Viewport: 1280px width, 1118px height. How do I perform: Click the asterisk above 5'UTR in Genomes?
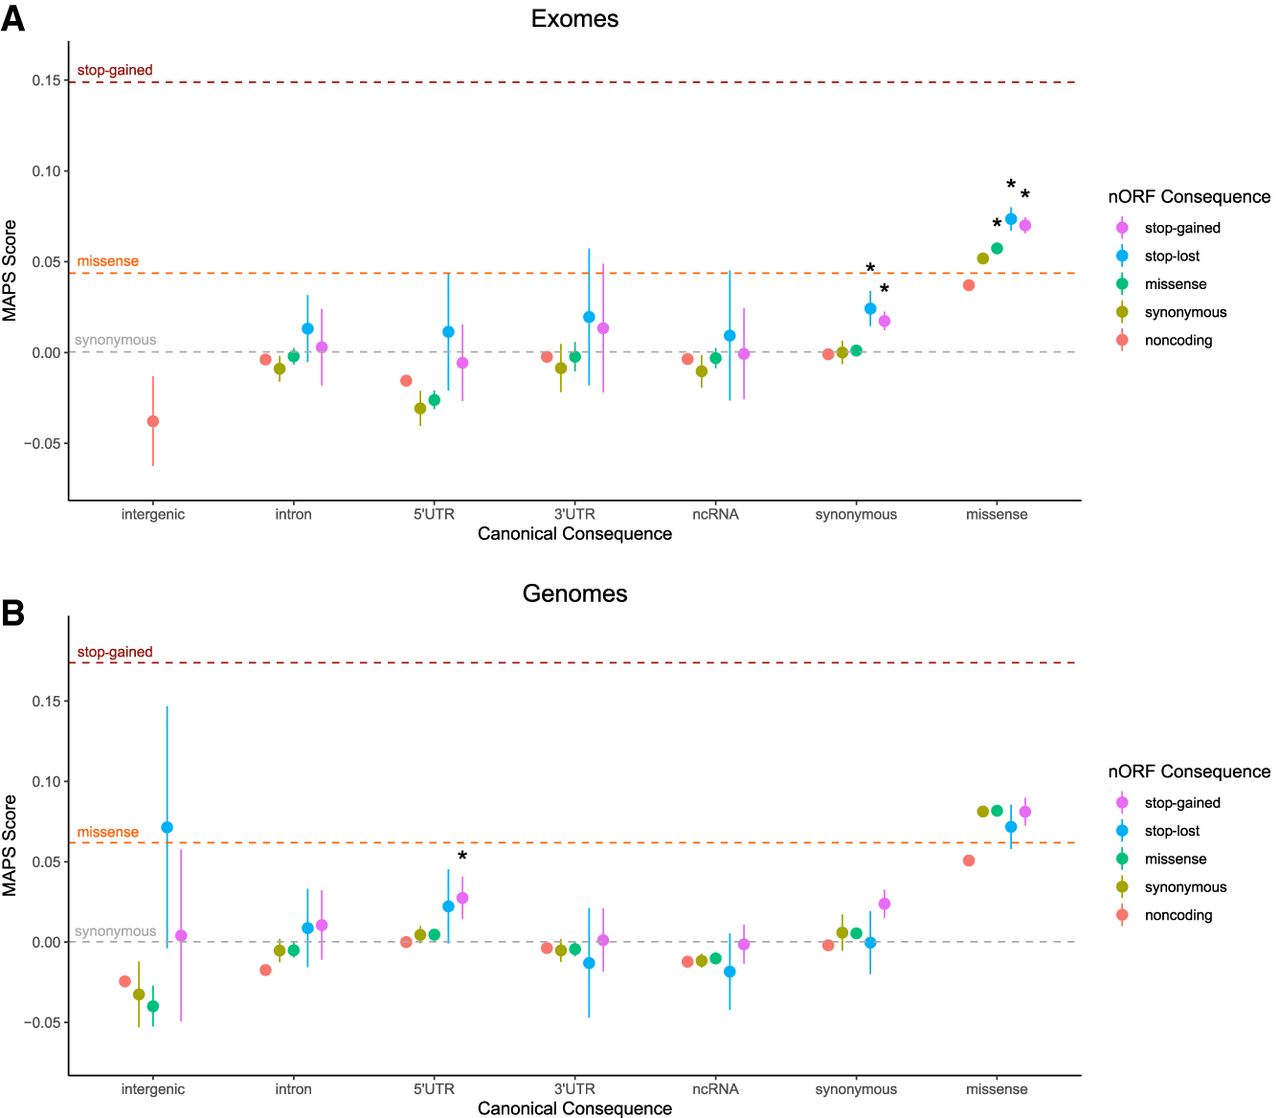pyautogui.click(x=462, y=857)
